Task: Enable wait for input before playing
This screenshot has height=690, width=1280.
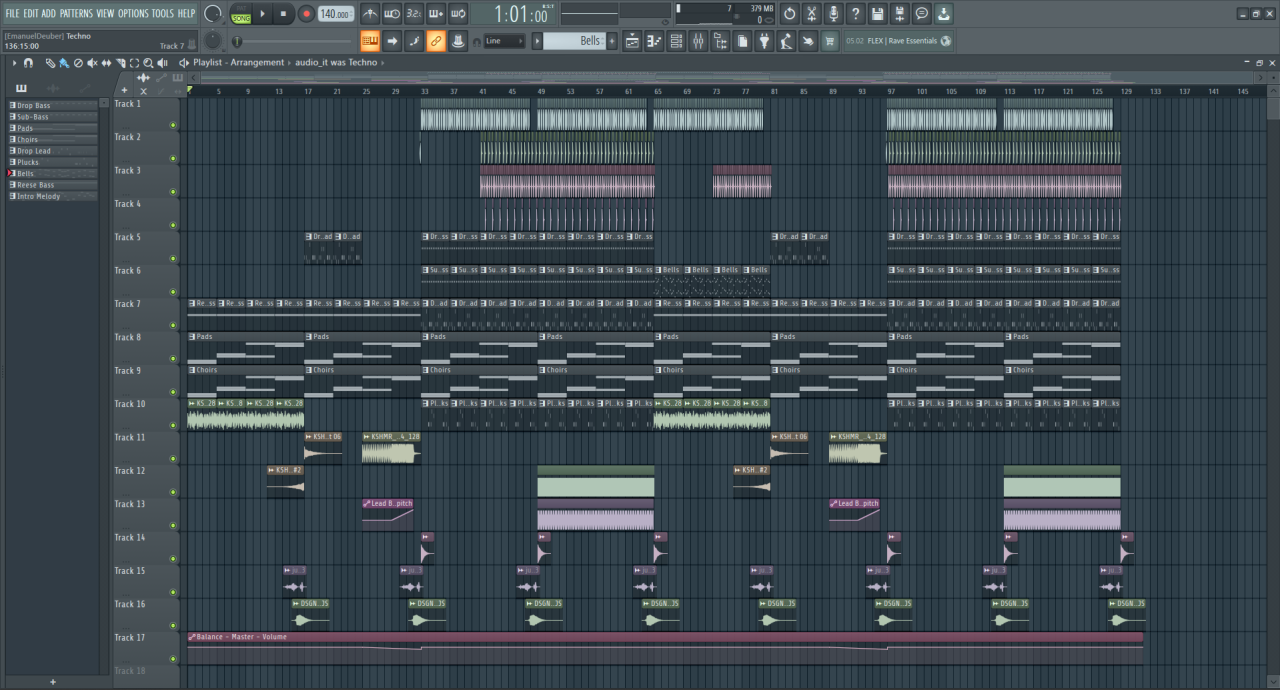Action: [392, 14]
